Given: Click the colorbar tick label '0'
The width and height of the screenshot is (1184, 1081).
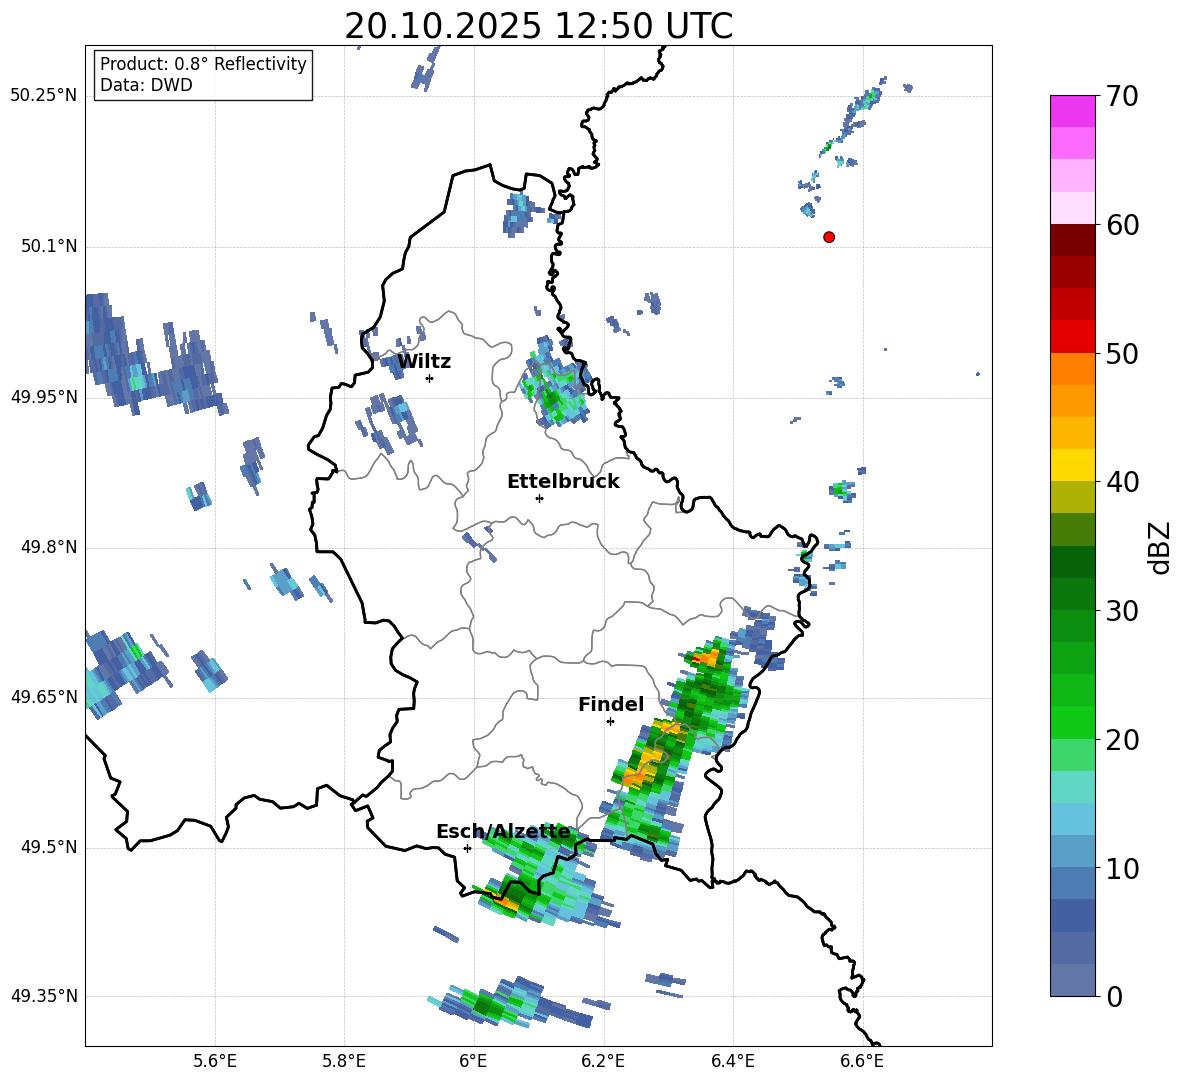Looking at the screenshot, I should click(1114, 996).
